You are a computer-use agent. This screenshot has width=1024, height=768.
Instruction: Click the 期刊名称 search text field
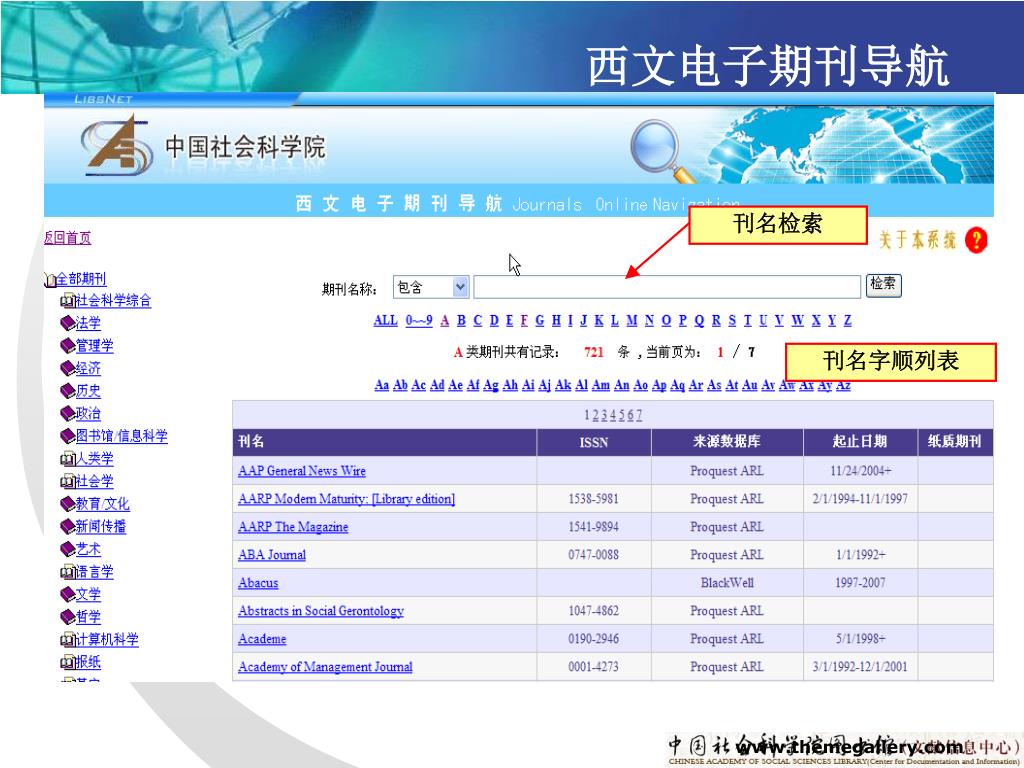(x=667, y=287)
